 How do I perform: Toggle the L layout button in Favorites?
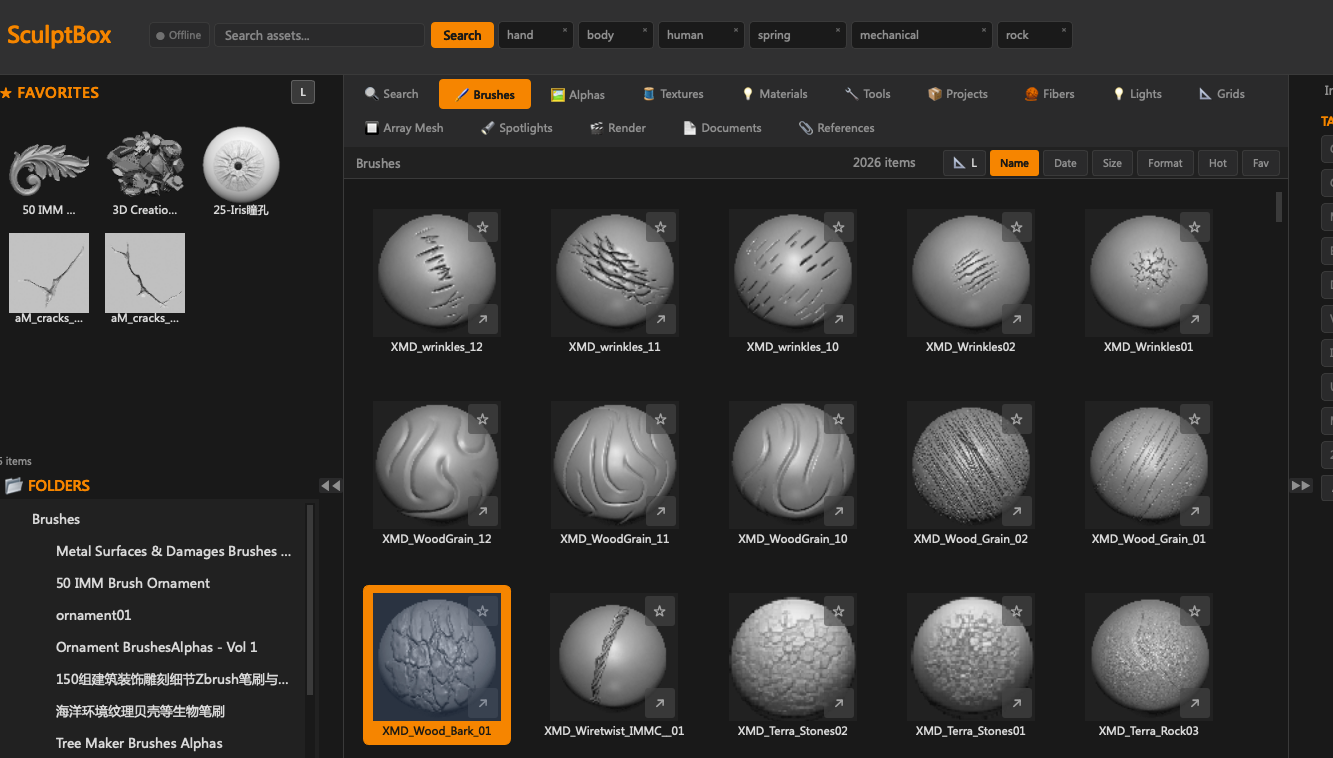click(303, 93)
